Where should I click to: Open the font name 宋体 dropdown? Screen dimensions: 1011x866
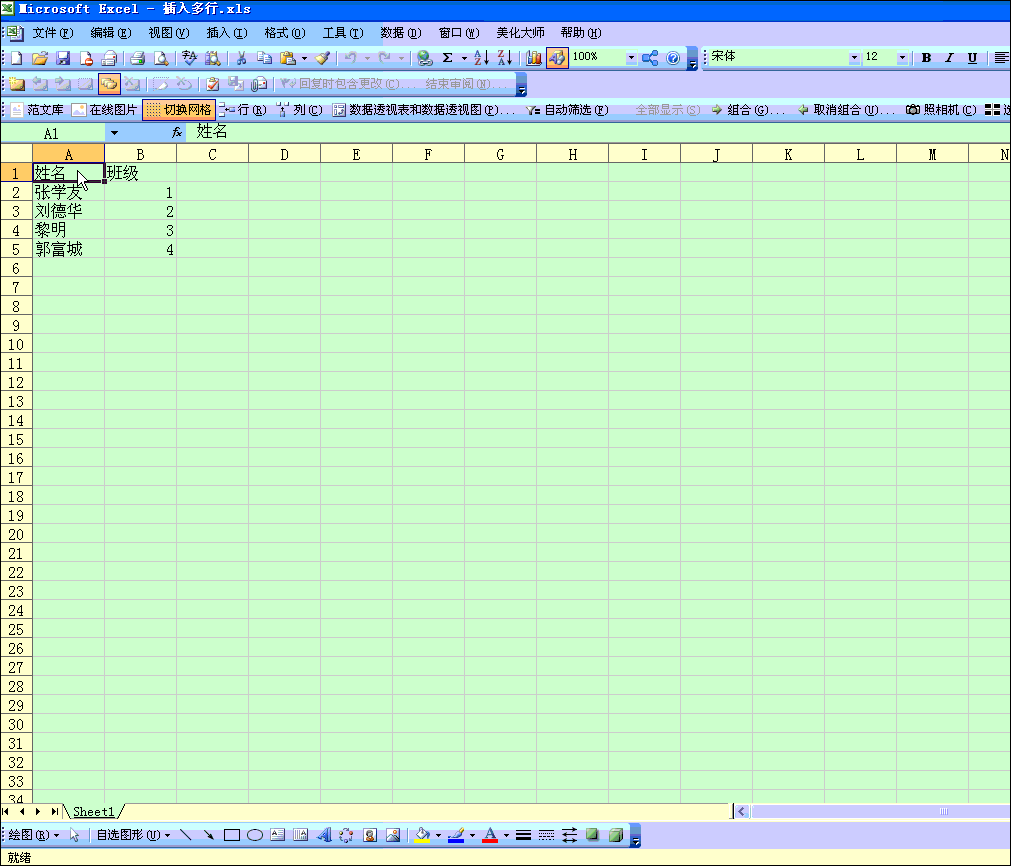(x=854, y=58)
